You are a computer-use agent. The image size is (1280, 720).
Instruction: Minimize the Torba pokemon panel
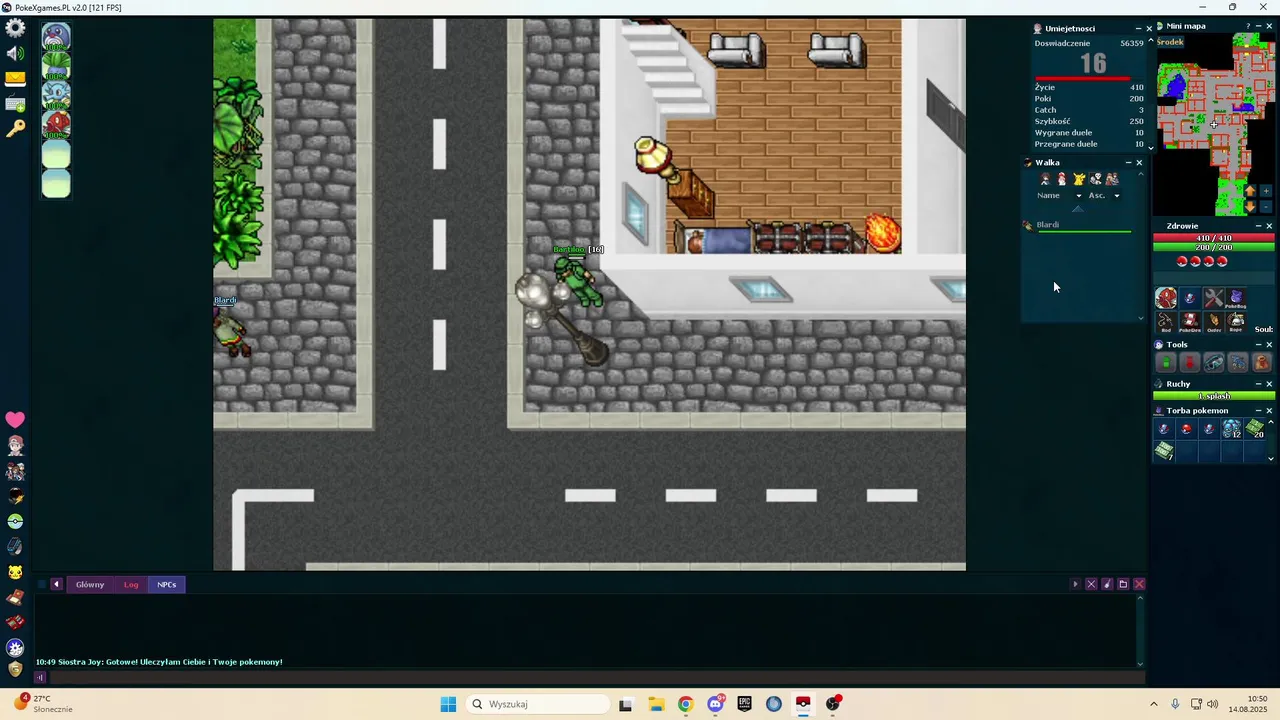pyautogui.click(x=1258, y=411)
